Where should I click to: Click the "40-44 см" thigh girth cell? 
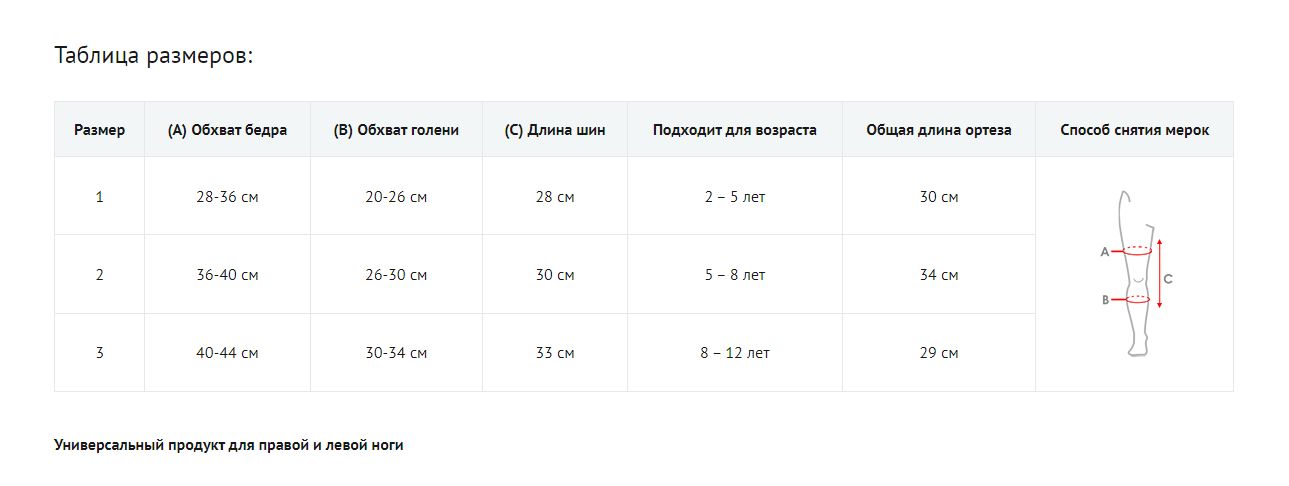tap(227, 353)
